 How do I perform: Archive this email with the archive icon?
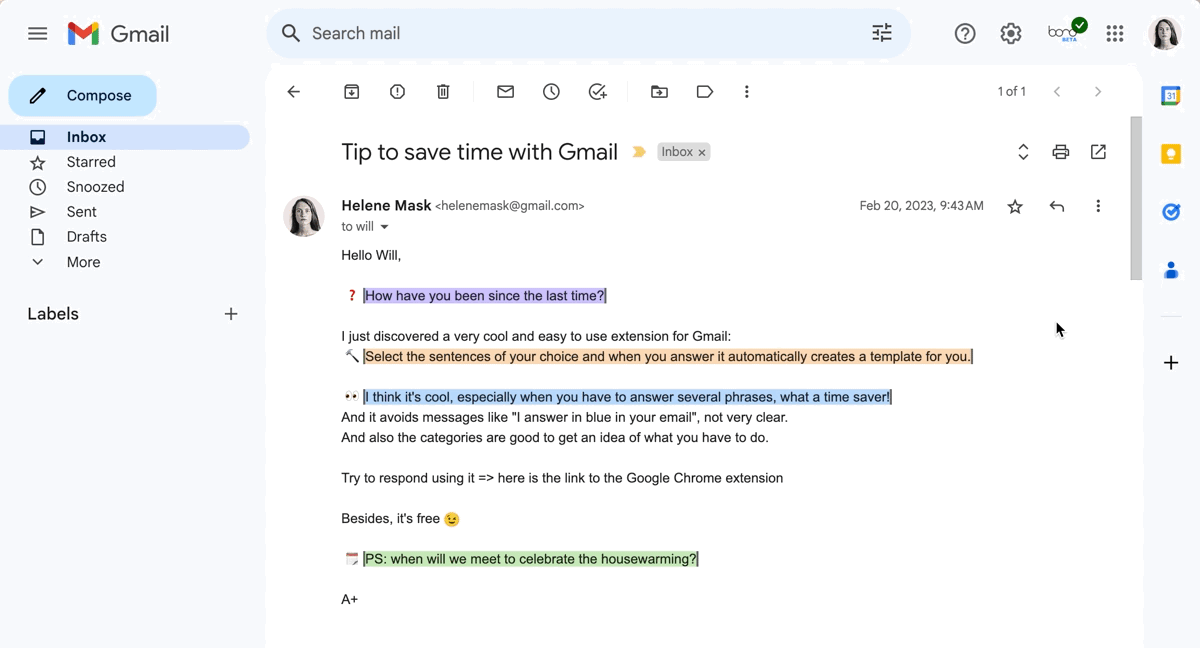click(352, 92)
